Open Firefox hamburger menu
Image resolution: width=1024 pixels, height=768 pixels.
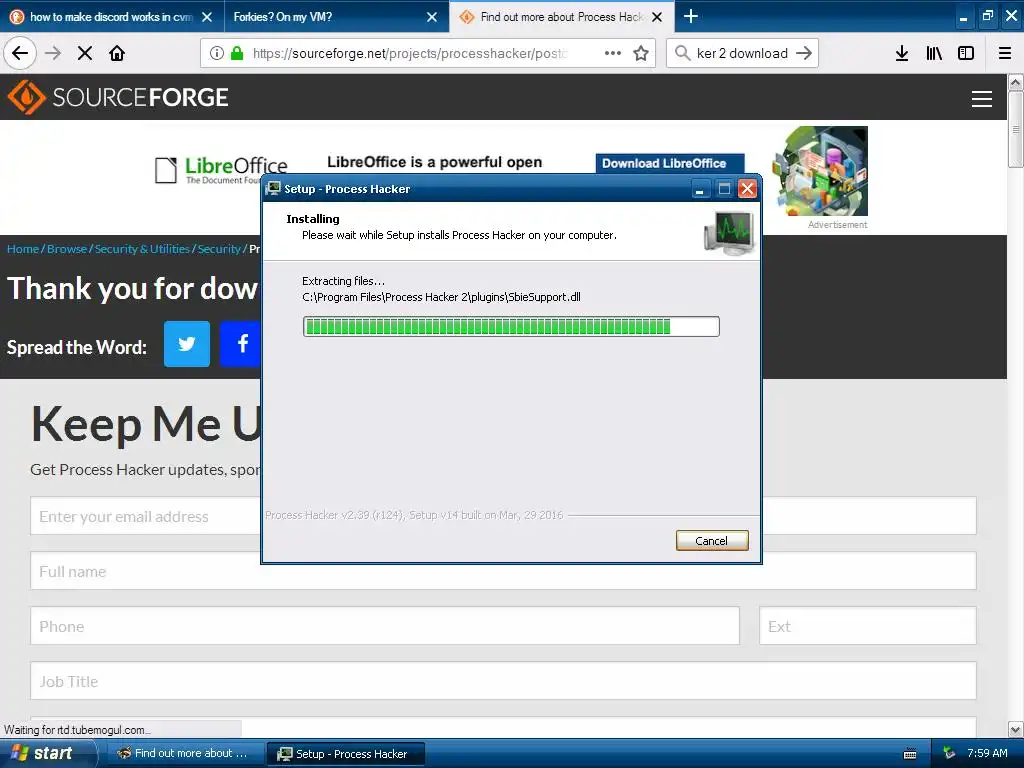point(1005,53)
